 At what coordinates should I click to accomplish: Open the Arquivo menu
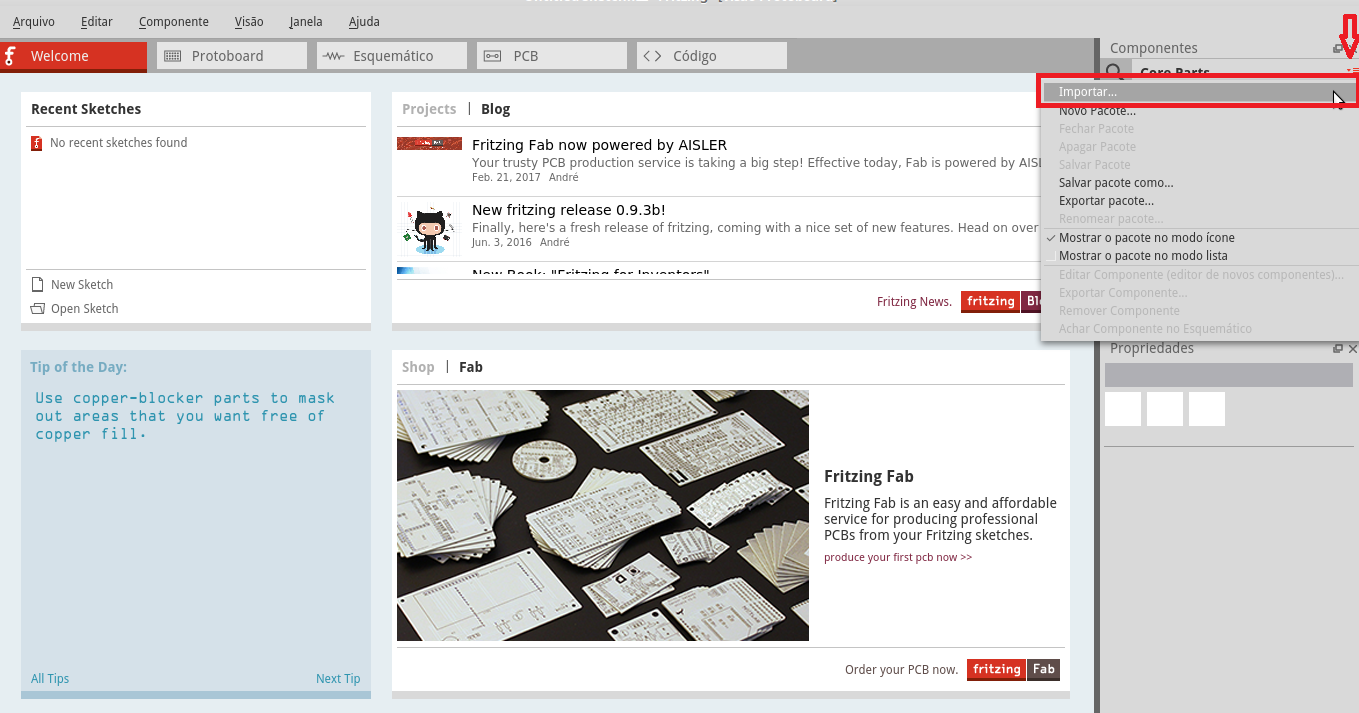click(x=34, y=21)
